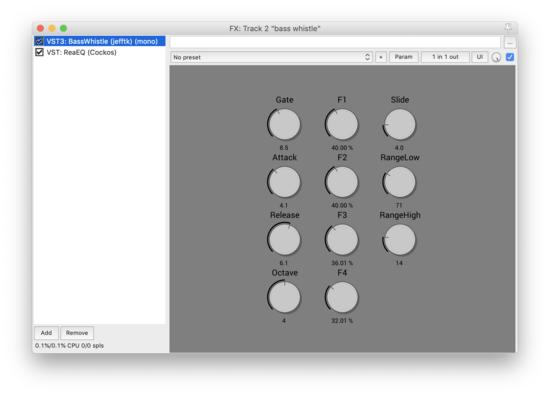Toggle the ReaEQ plugin enable checkbox
The width and height of the screenshot is (550, 396).
39,52
